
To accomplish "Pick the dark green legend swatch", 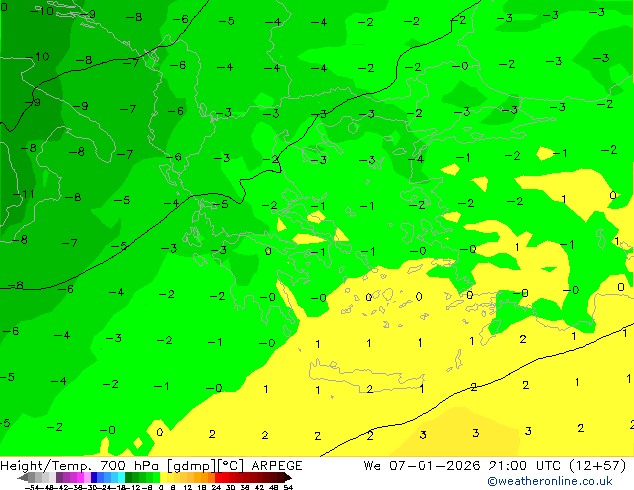I will [128, 477].
